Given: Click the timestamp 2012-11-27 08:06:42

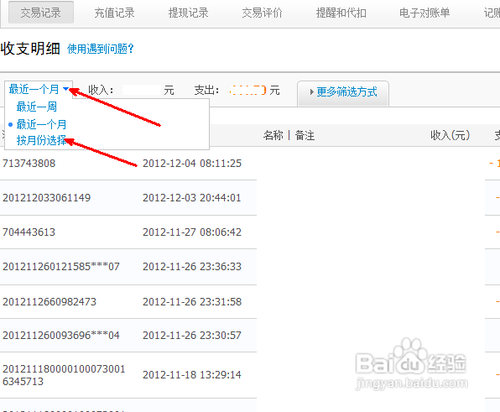Looking at the screenshot, I should point(192,232).
